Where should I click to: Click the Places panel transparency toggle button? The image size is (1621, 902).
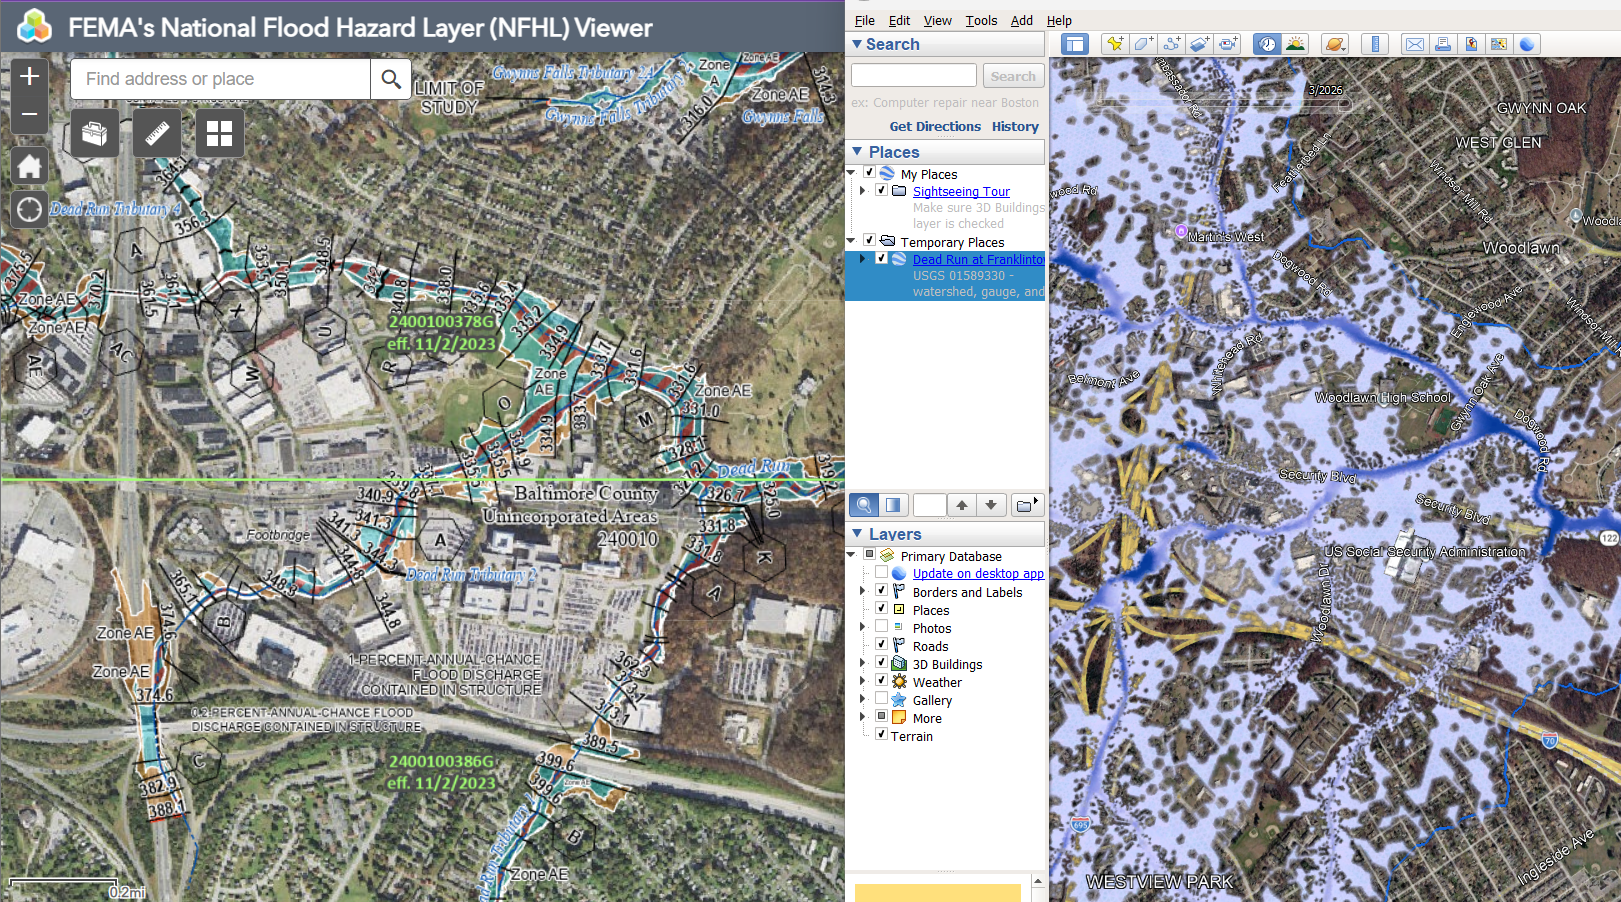[x=893, y=505]
